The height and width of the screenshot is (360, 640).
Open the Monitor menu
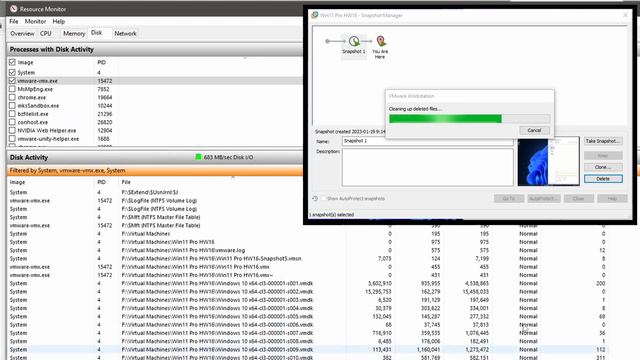36,21
